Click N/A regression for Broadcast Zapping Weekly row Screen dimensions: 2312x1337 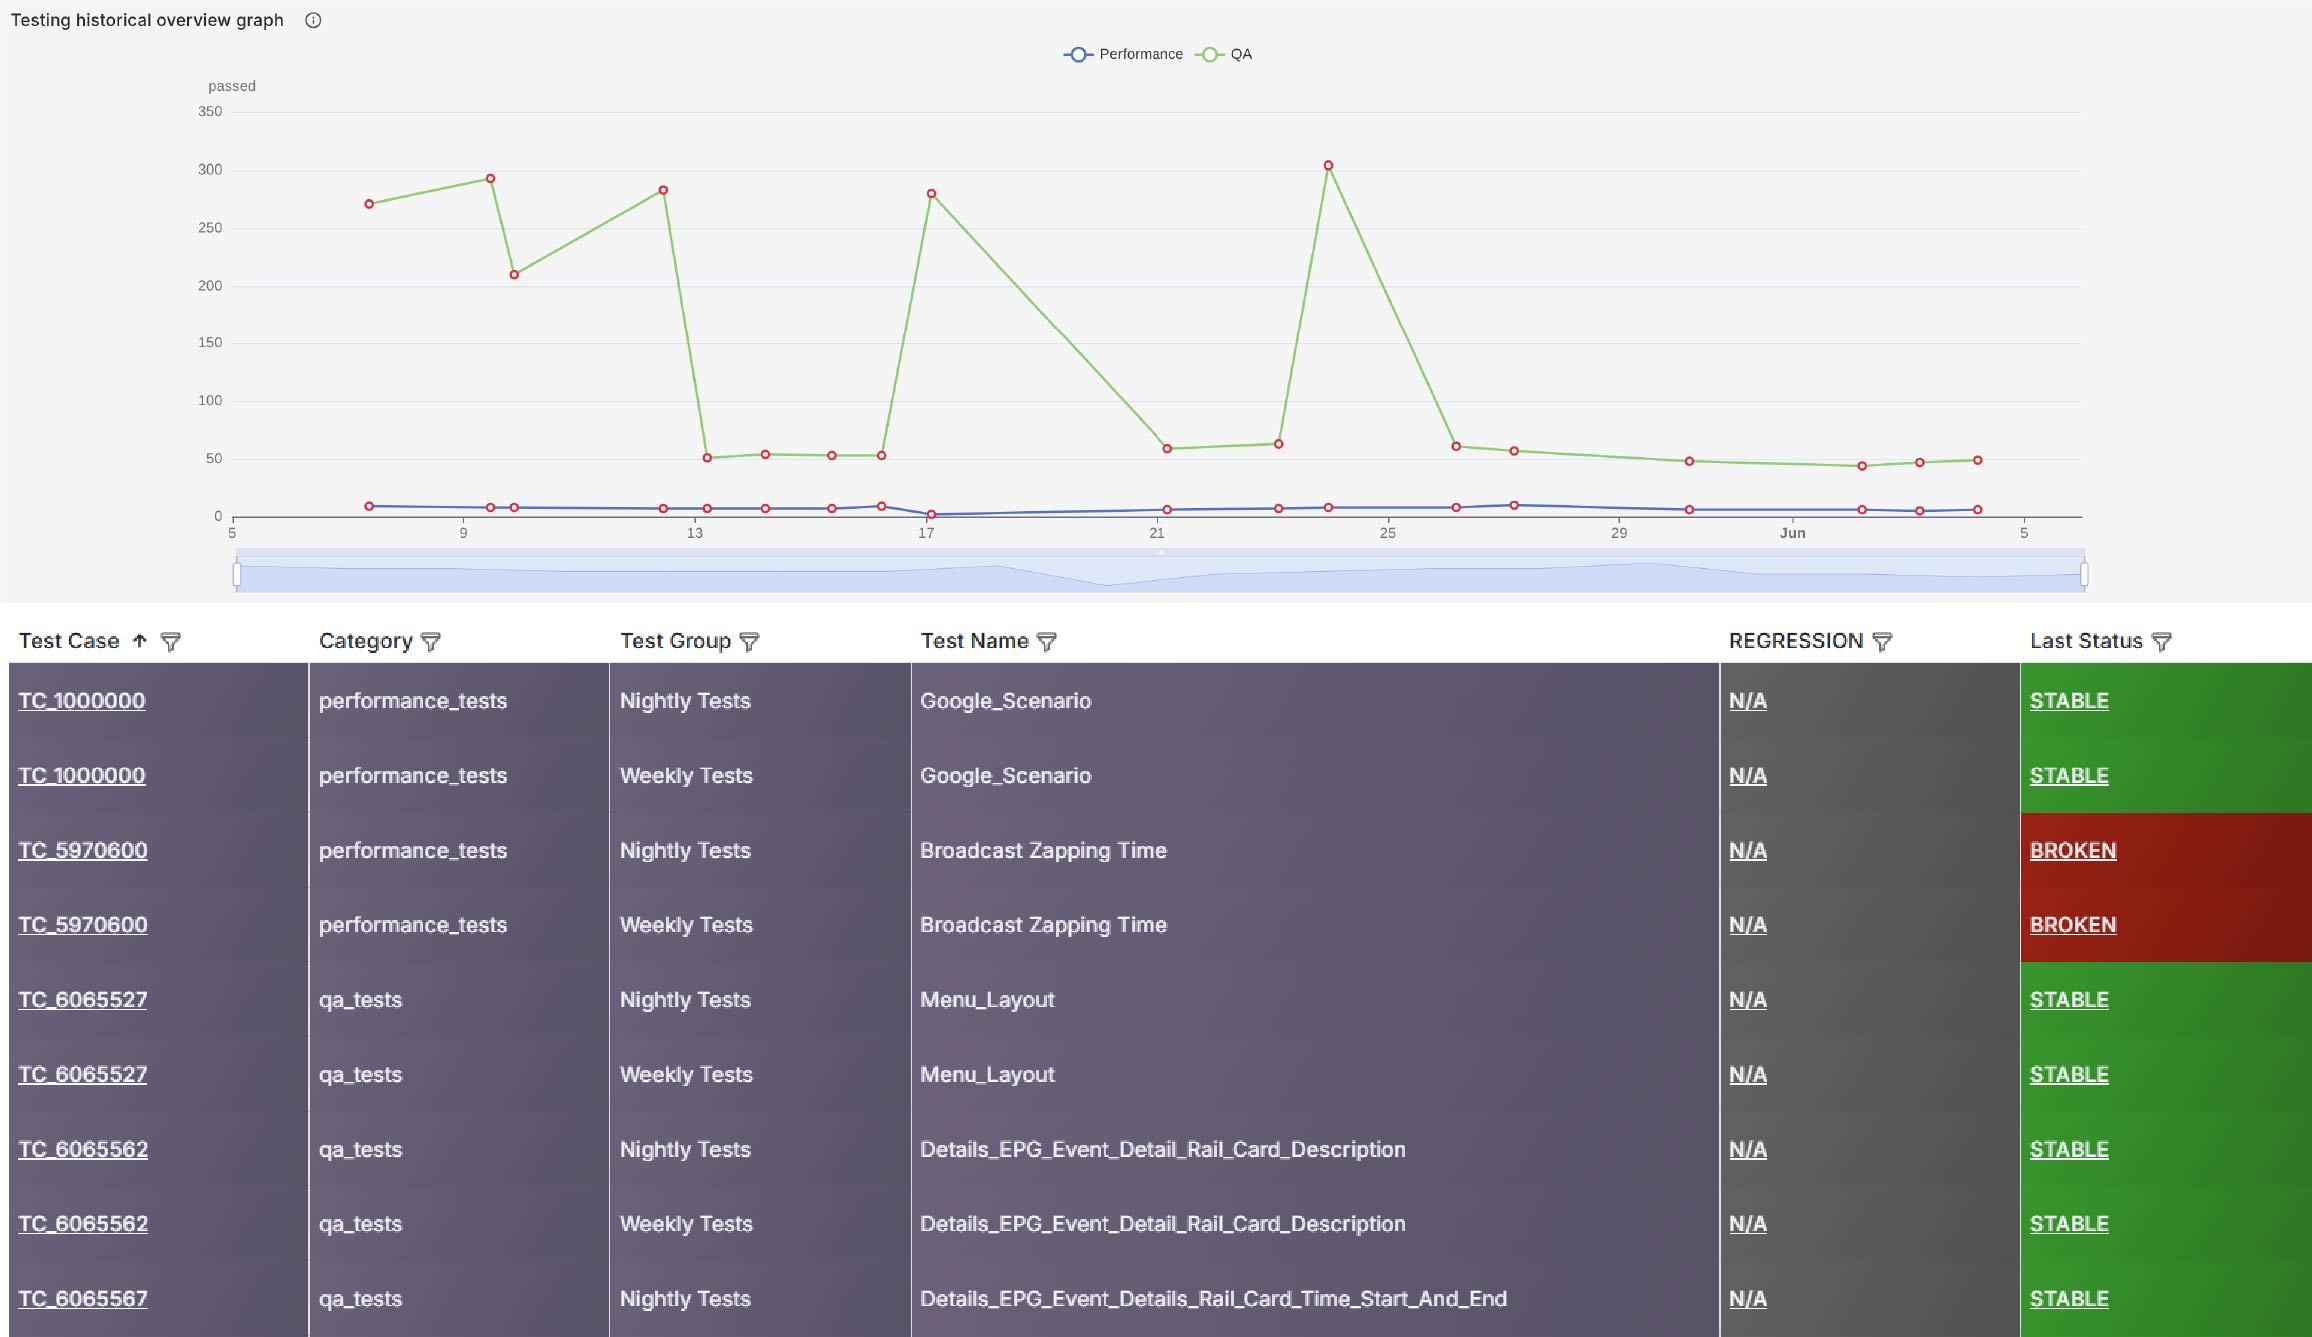coord(1748,925)
